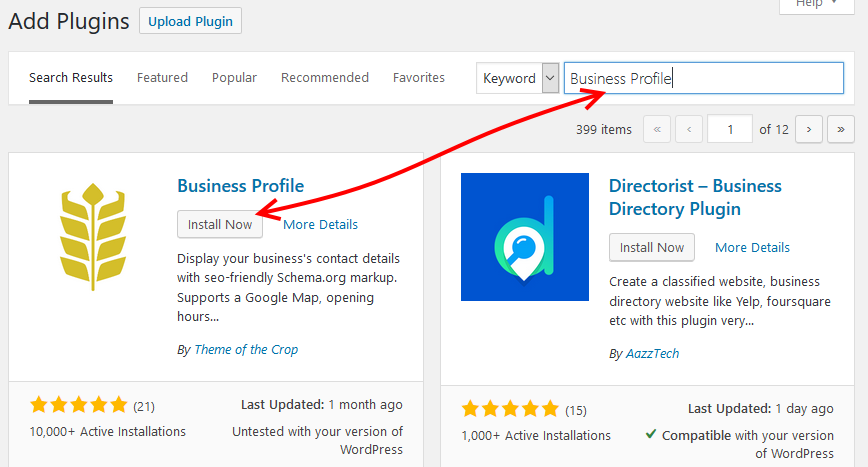Screen dimensions: 868x467
Task: Click the (21) rating count
Action: coord(144,407)
